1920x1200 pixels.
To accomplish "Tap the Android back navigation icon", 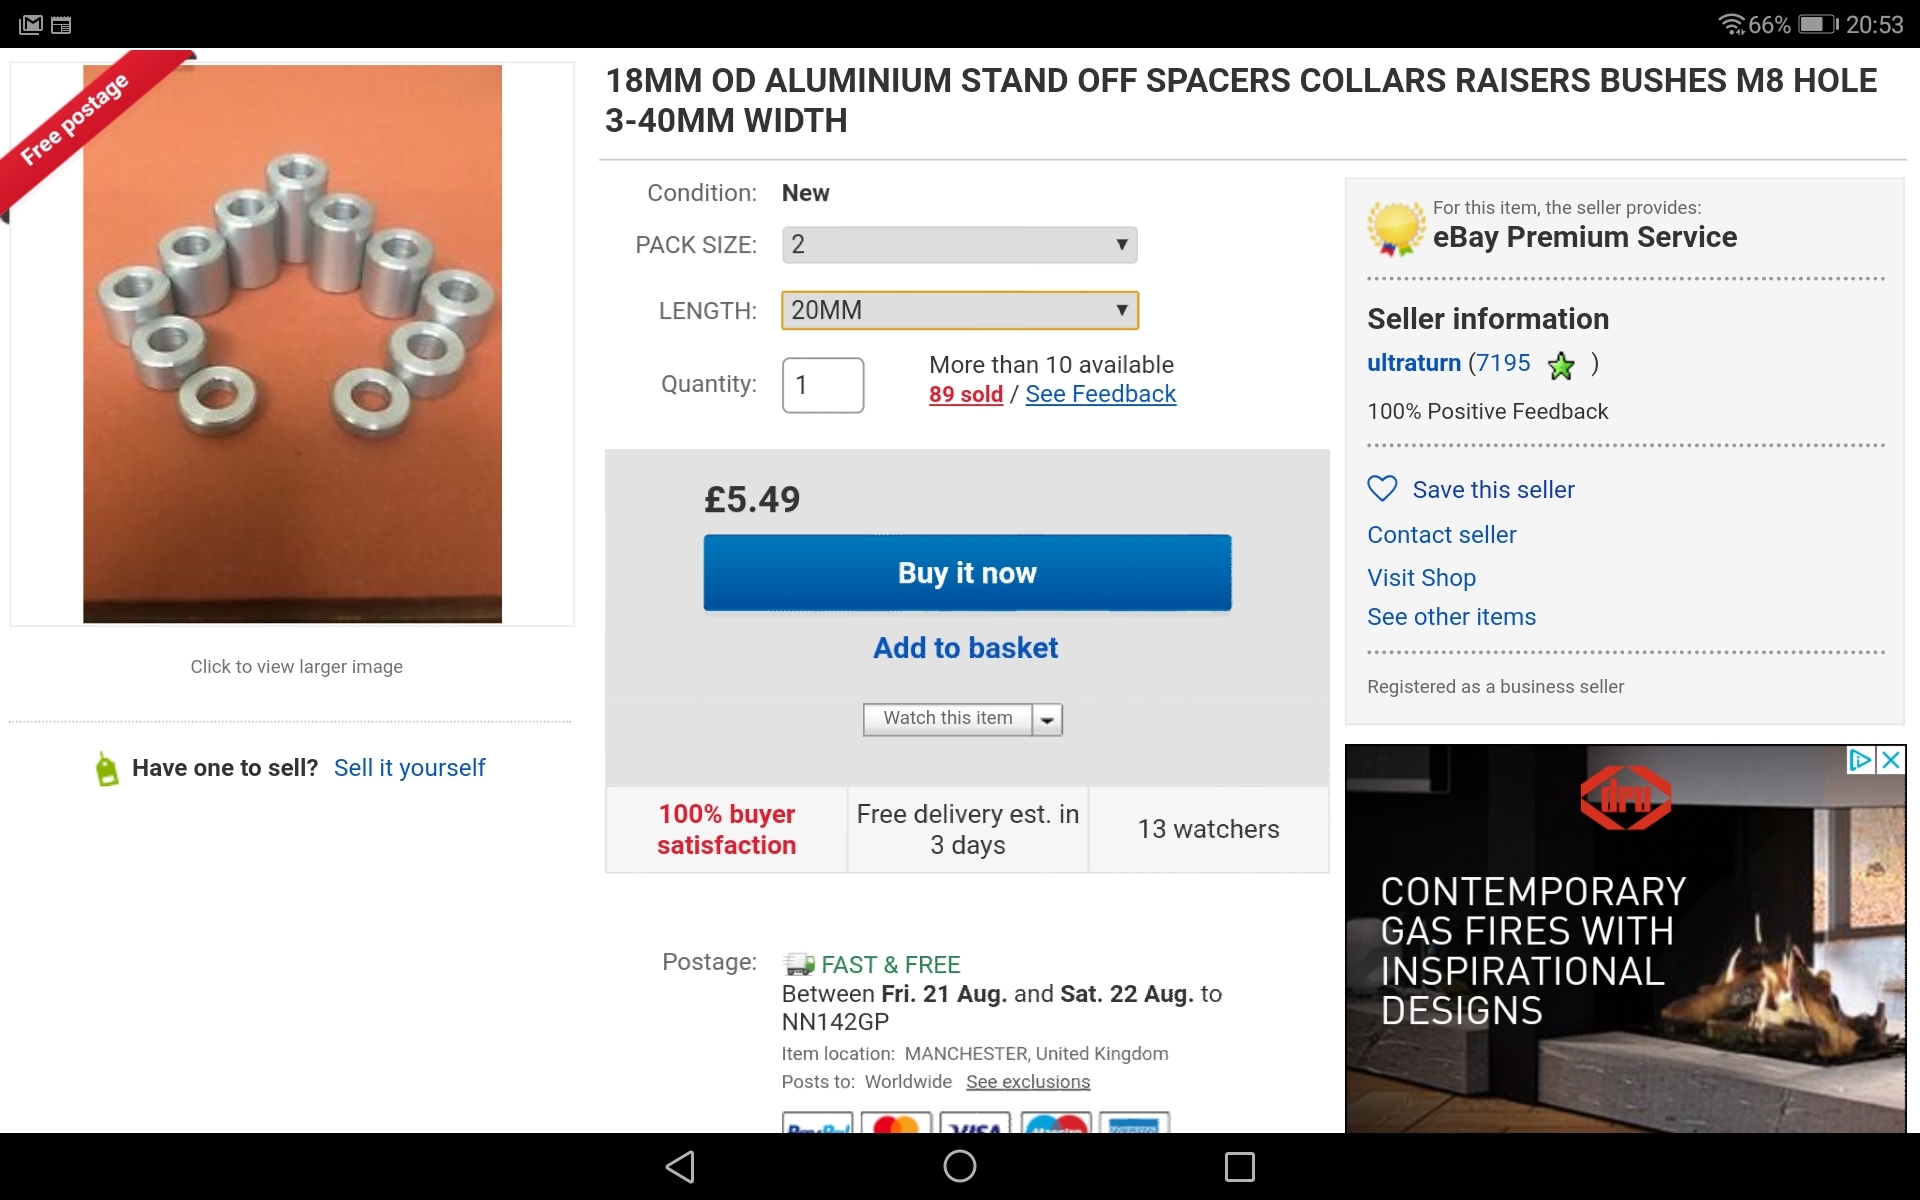I will pyautogui.click(x=681, y=1166).
